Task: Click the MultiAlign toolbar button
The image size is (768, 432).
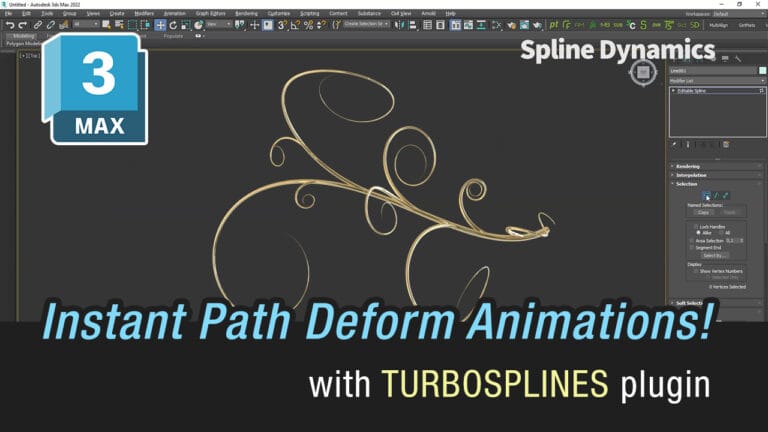Action: pyautogui.click(x=718, y=25)
